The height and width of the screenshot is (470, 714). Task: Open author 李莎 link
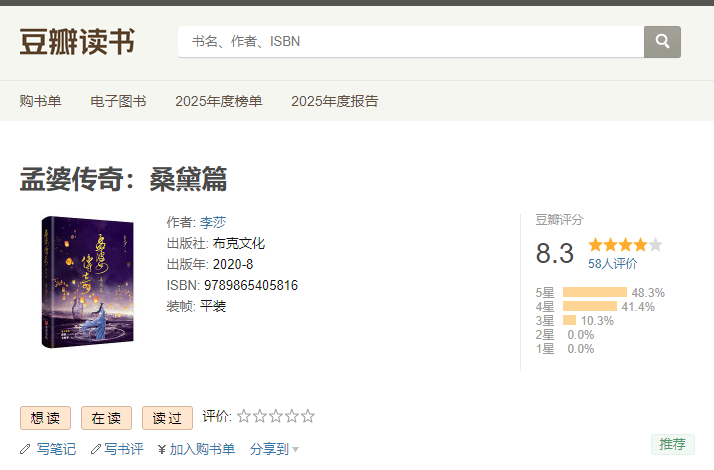tap(213, 222)
